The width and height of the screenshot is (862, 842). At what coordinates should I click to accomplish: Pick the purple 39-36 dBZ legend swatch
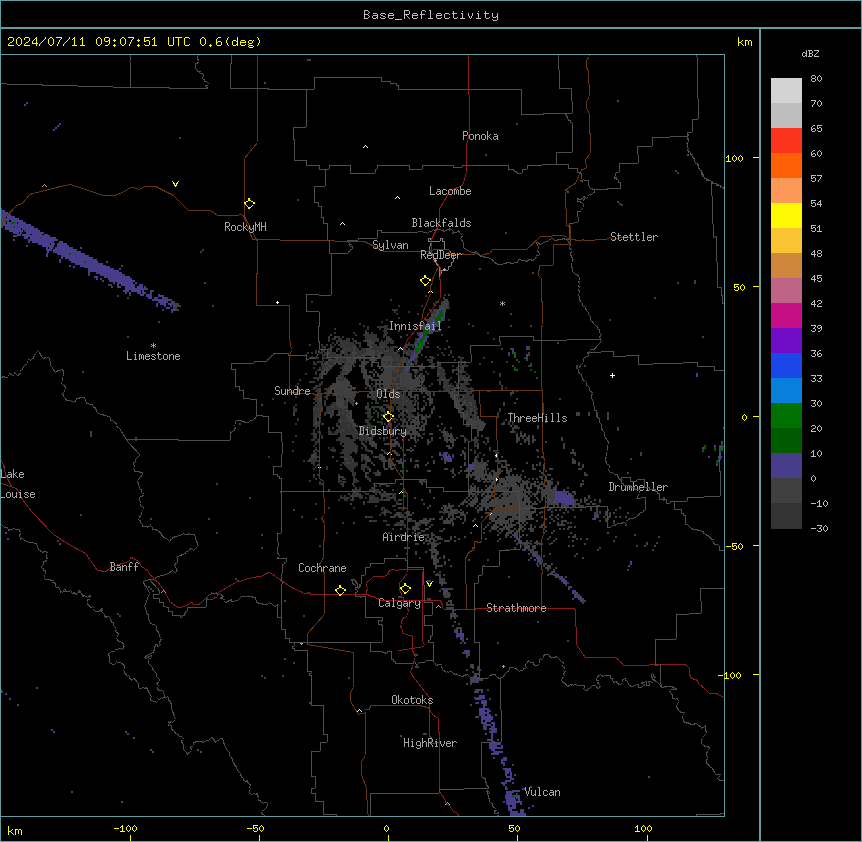click(x=786, y=341)
